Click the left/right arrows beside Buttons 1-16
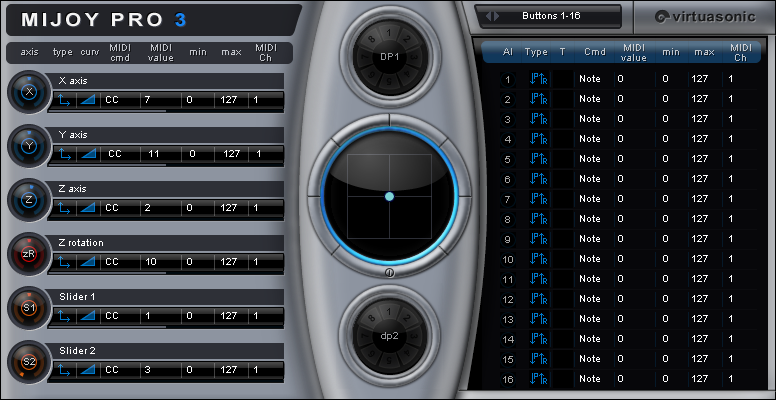Viewport: 776px width, 400px height. [x=492, y=16]
